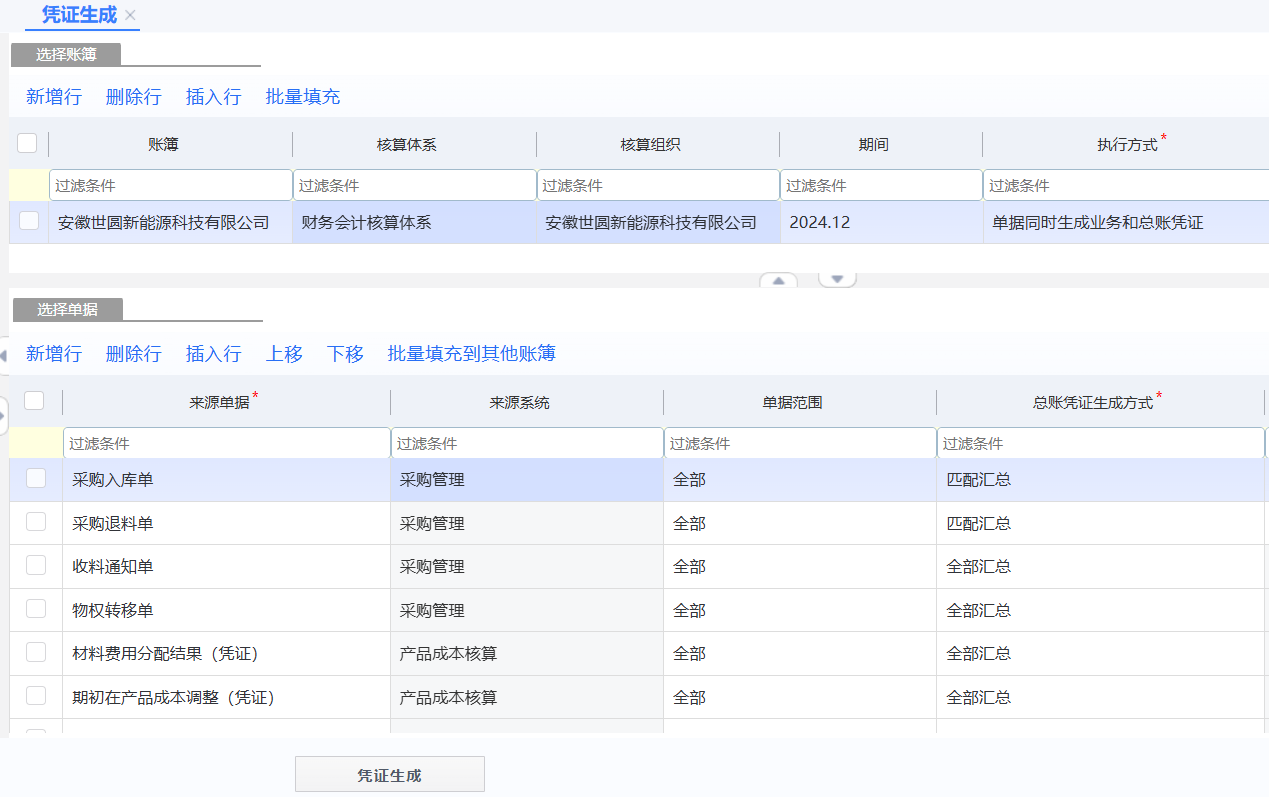Click 插入行 in the 选择单据 section
1269x797 pixels.
[214, 354]
